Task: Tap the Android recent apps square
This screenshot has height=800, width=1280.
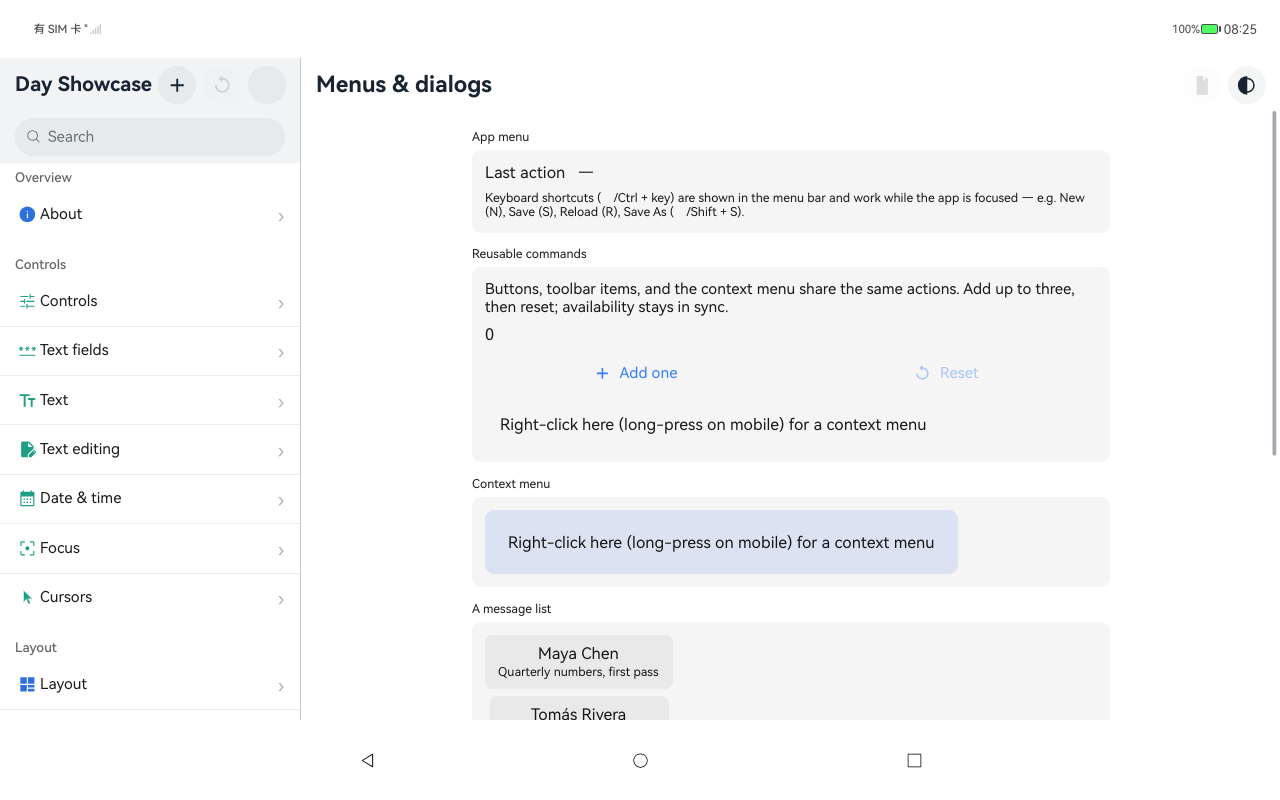Action: (914, 760)
